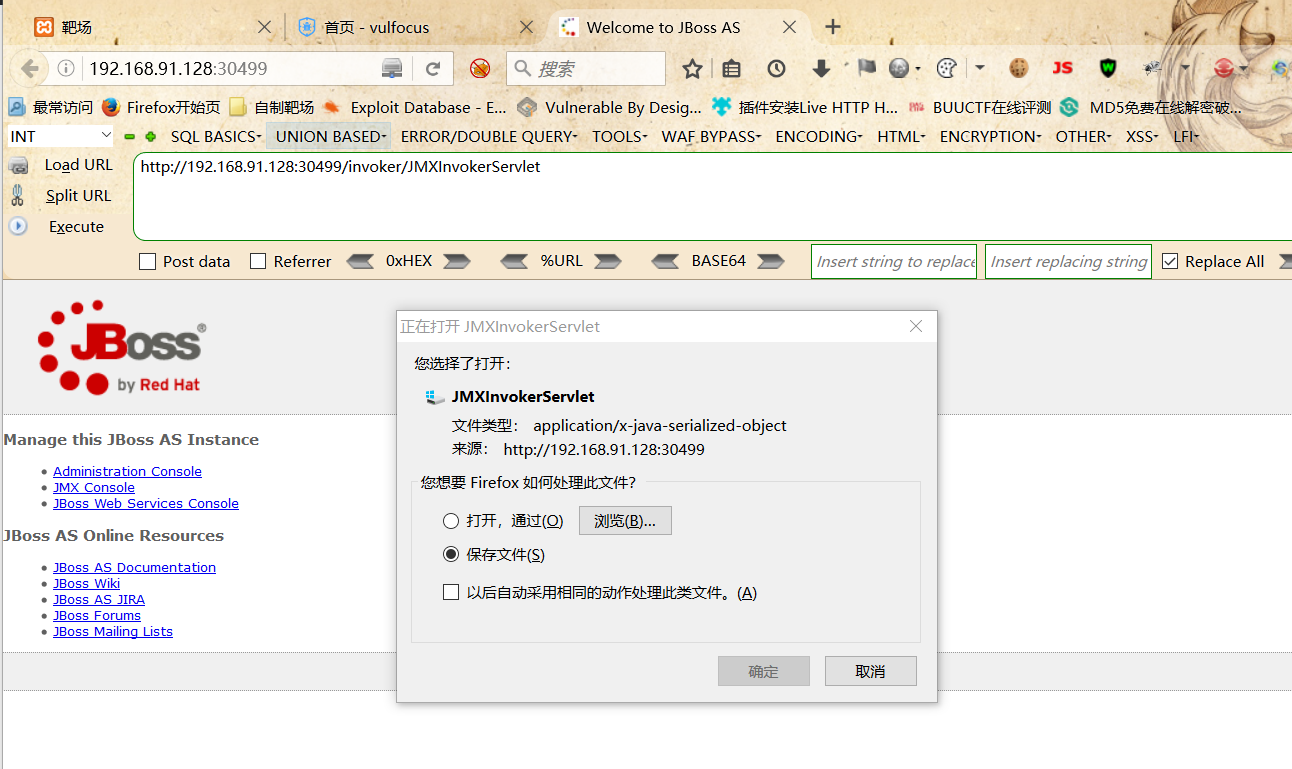Open the TOOLS dropdown menu

[x=620, y=137]
